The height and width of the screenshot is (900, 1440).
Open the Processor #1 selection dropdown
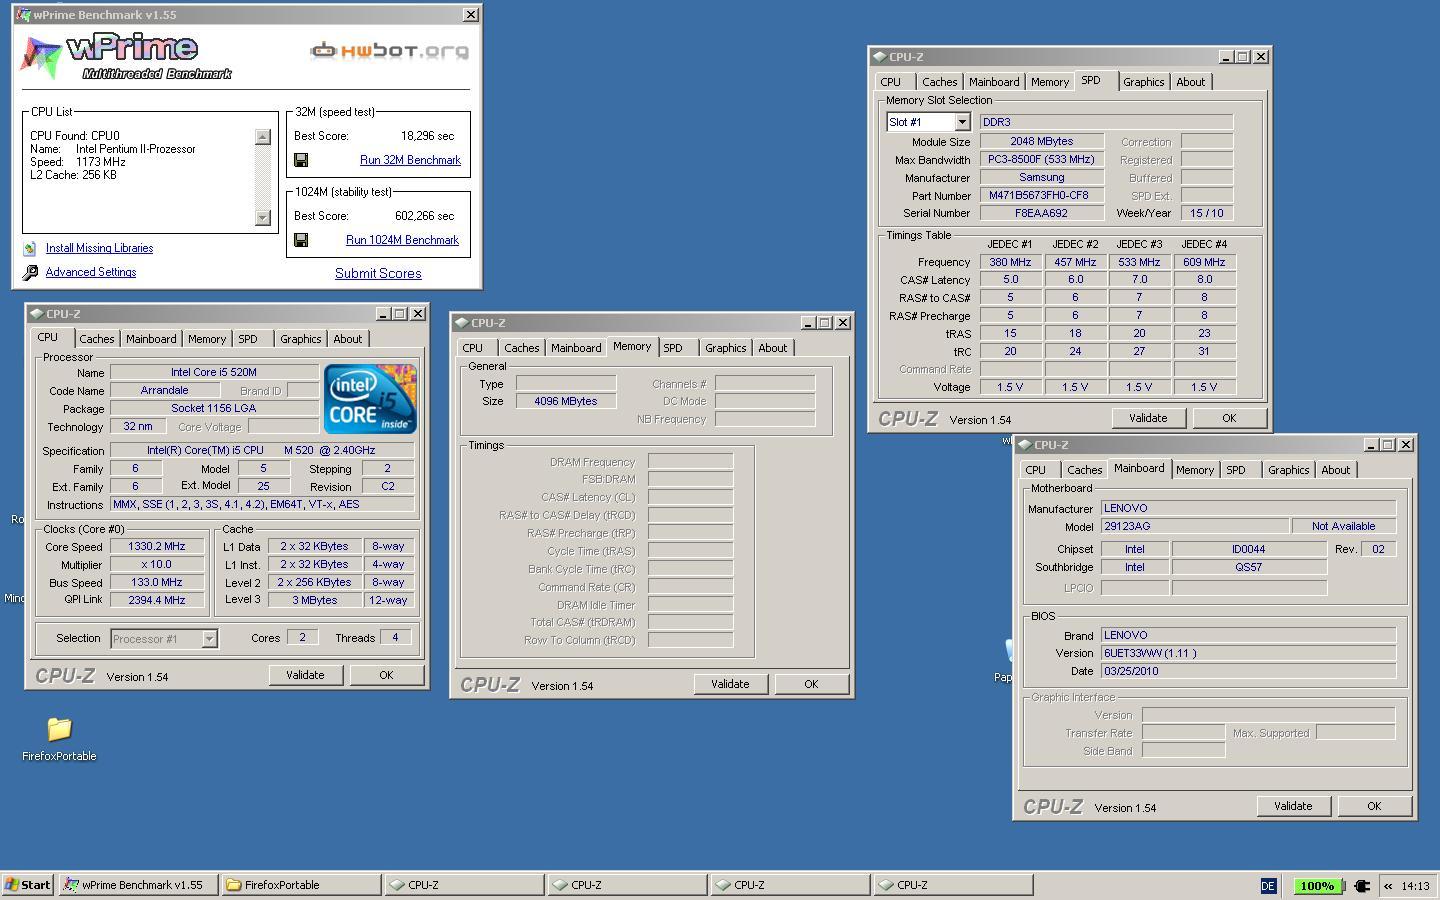[x=209, y=638]
